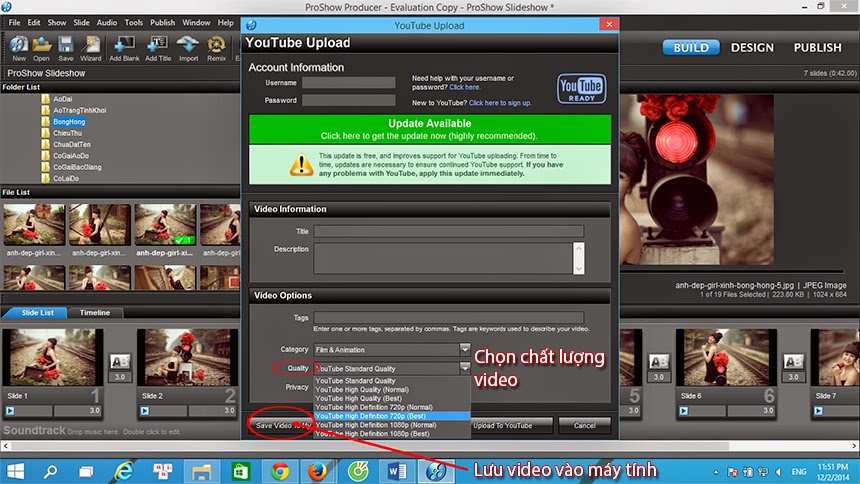Click Description scrollbar down arrow
The height and width of the screenshot is (484, 860).
(579, 269)
